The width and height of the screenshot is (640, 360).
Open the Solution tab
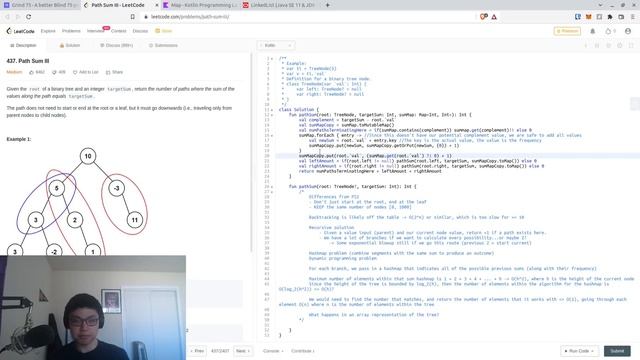click(x=70, y=45)
